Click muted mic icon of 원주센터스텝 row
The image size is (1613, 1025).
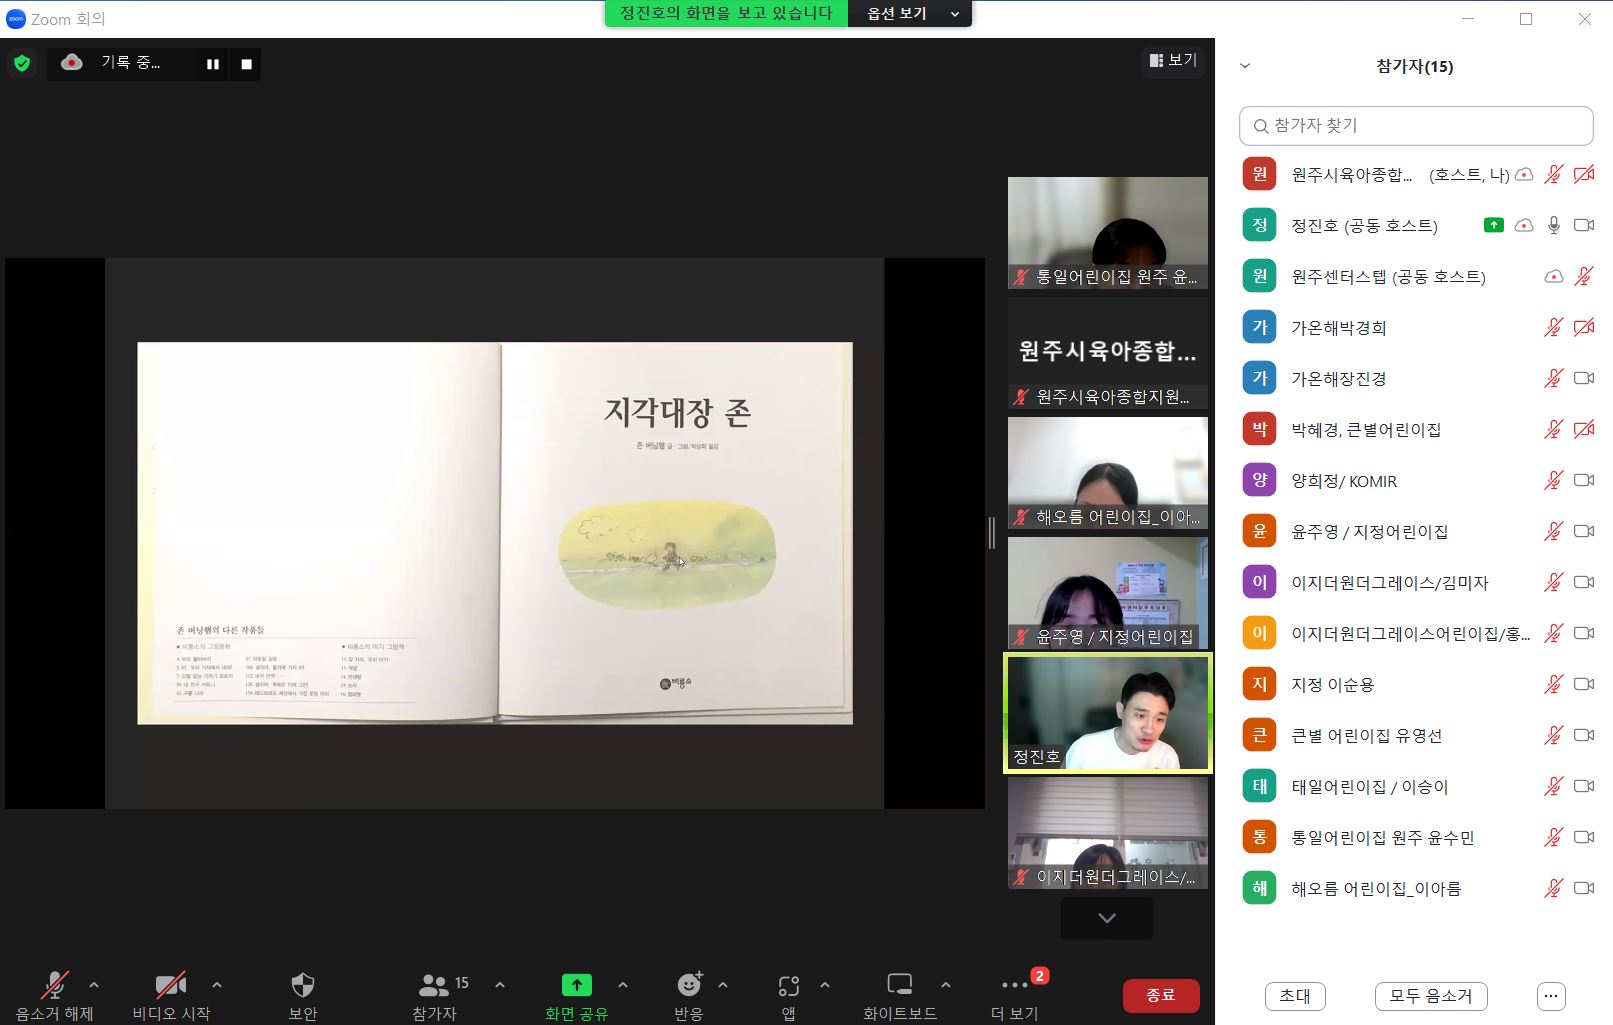click(x=1584, y=277)
